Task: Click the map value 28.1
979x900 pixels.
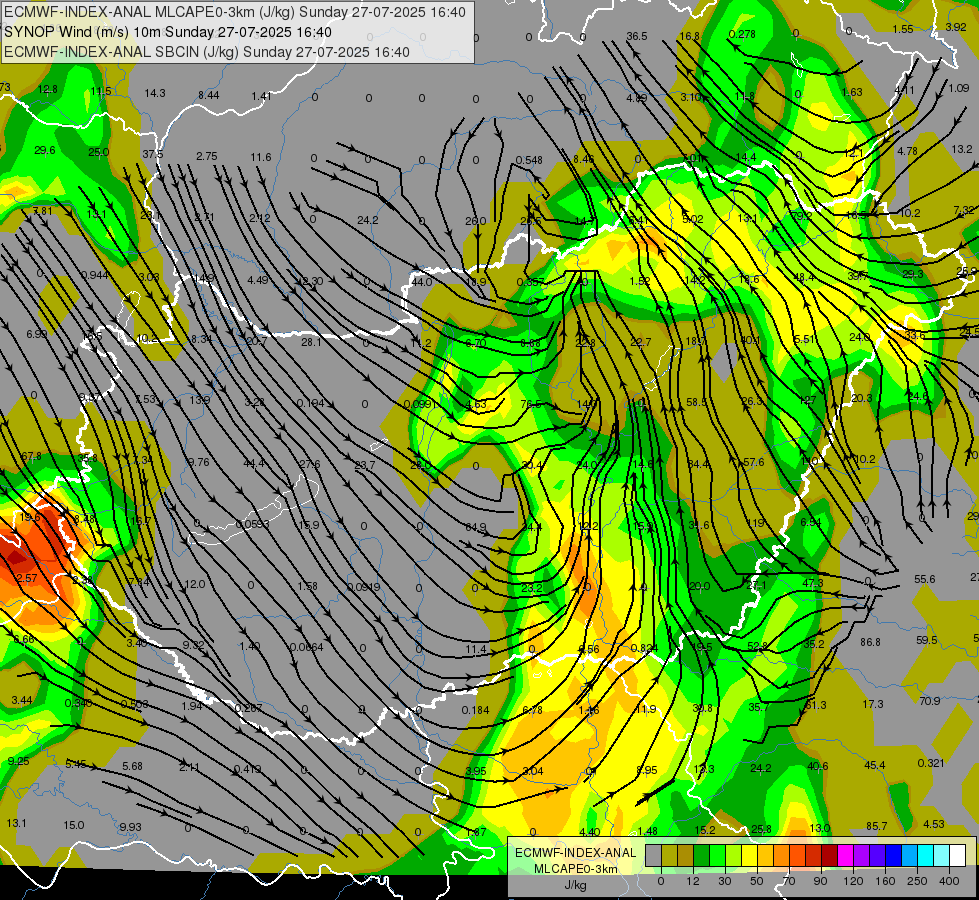Action: 311,342
